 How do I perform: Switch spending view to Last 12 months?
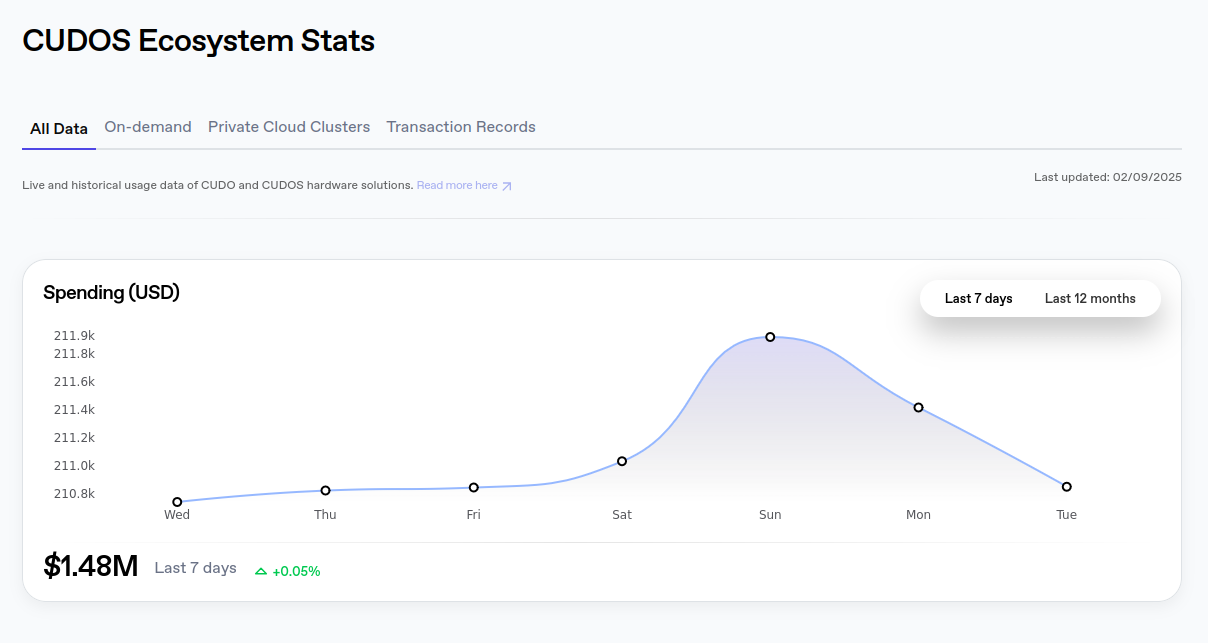pos(1090,298)
